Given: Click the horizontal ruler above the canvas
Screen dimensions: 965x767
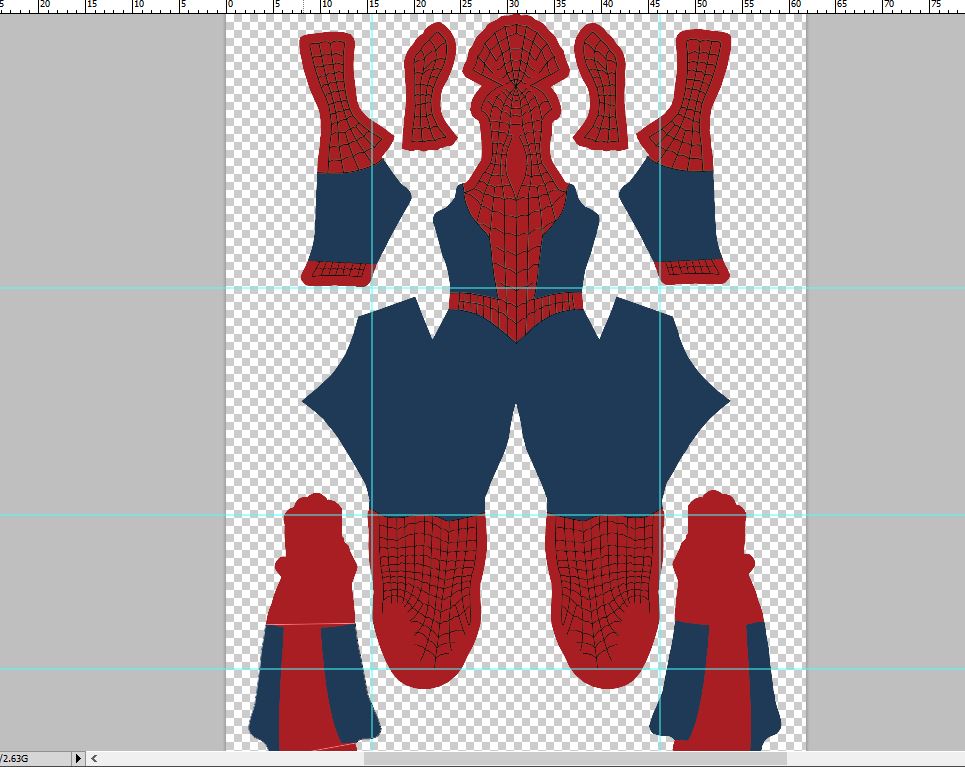Looking at the screenshot, I should pyautogui.click(x=482, y=6).
